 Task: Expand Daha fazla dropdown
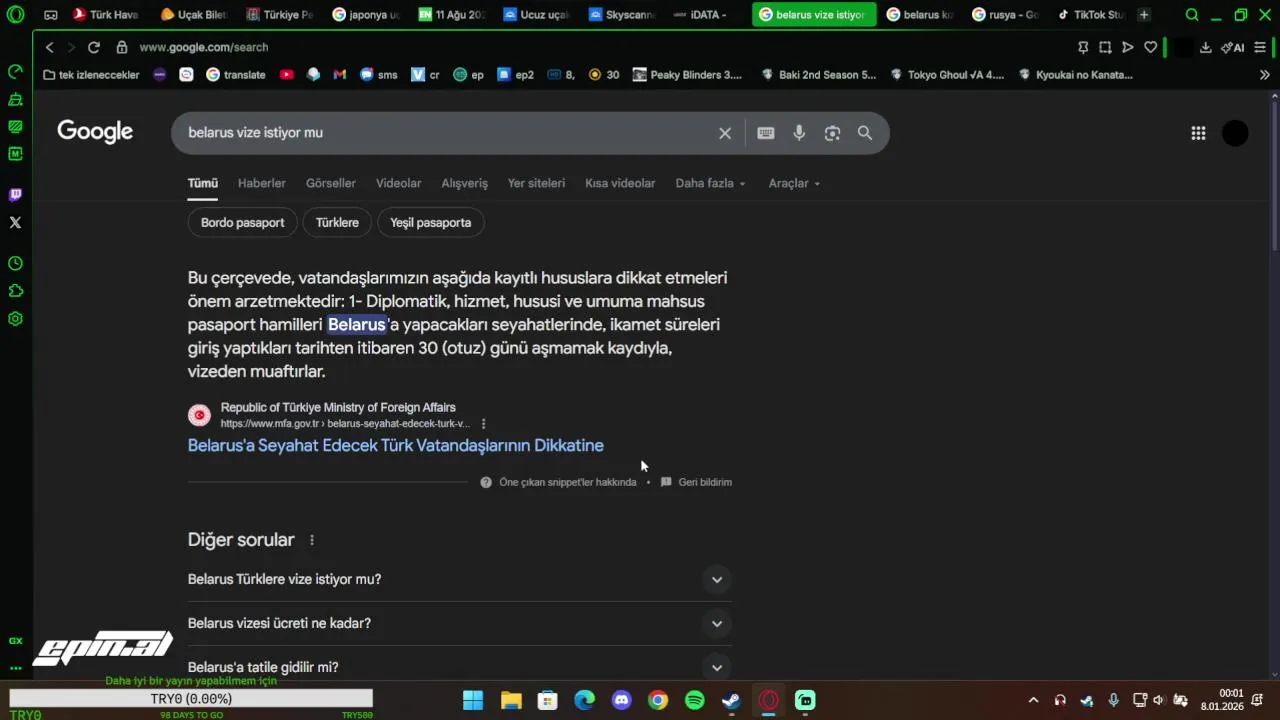coord(710,183)
